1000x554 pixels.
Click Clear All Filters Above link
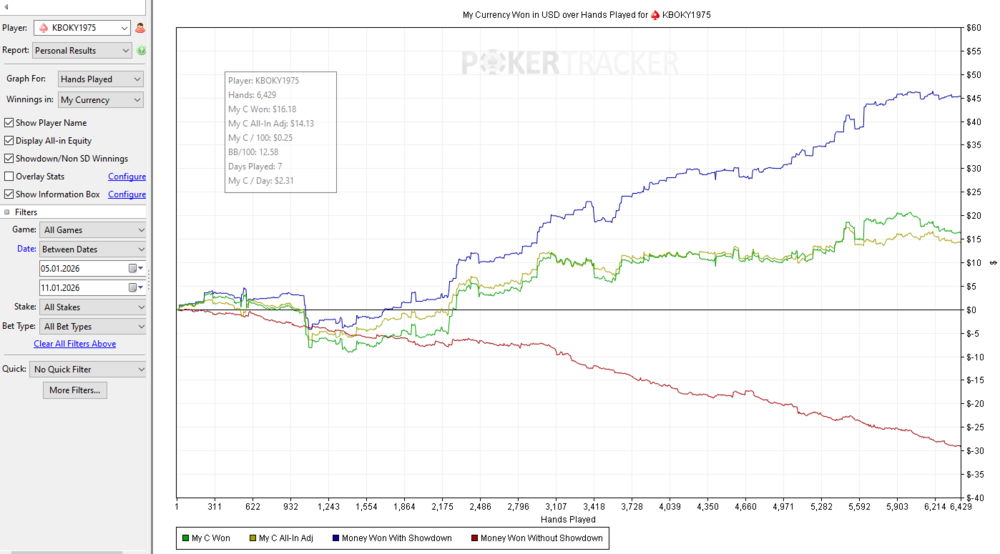pyautogui.click(x=75, y=344)
